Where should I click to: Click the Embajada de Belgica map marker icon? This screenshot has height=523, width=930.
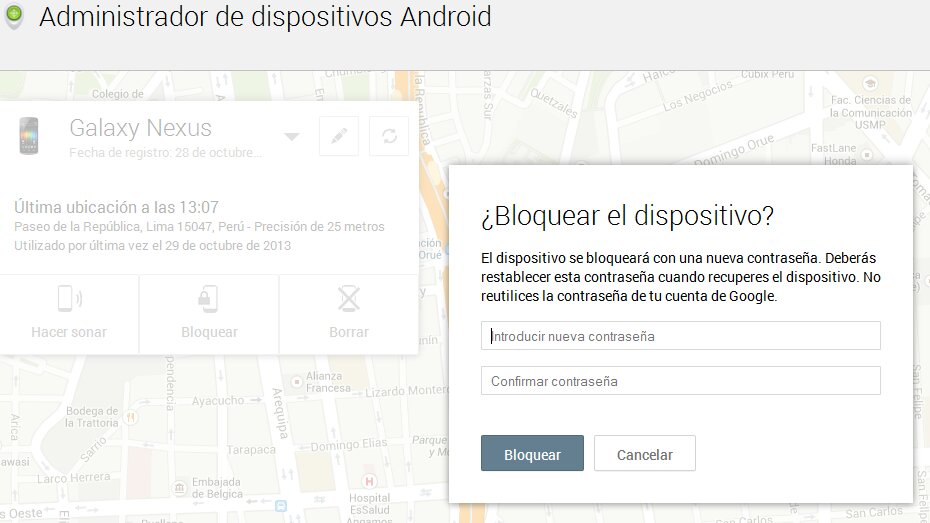[179, 488]
